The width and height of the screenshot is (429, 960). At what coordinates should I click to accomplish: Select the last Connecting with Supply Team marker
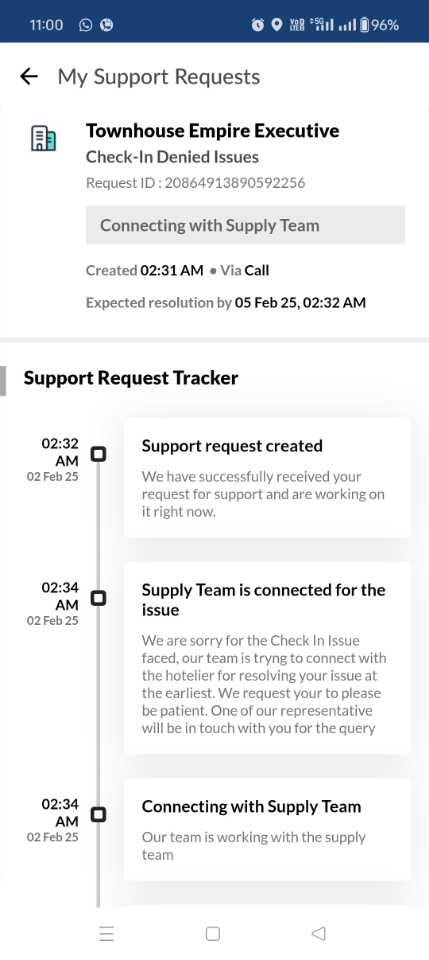point(98,814)
